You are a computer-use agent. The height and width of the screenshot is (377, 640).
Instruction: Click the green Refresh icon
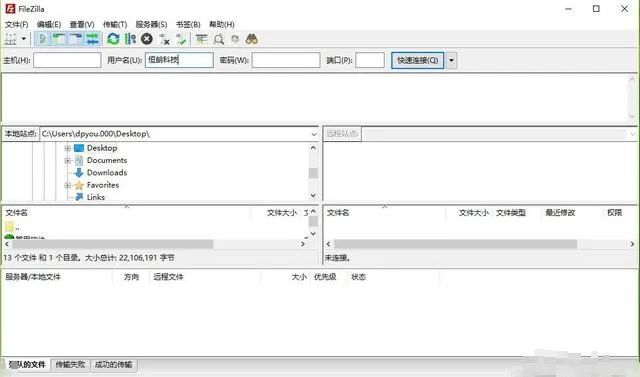[113, 39]
